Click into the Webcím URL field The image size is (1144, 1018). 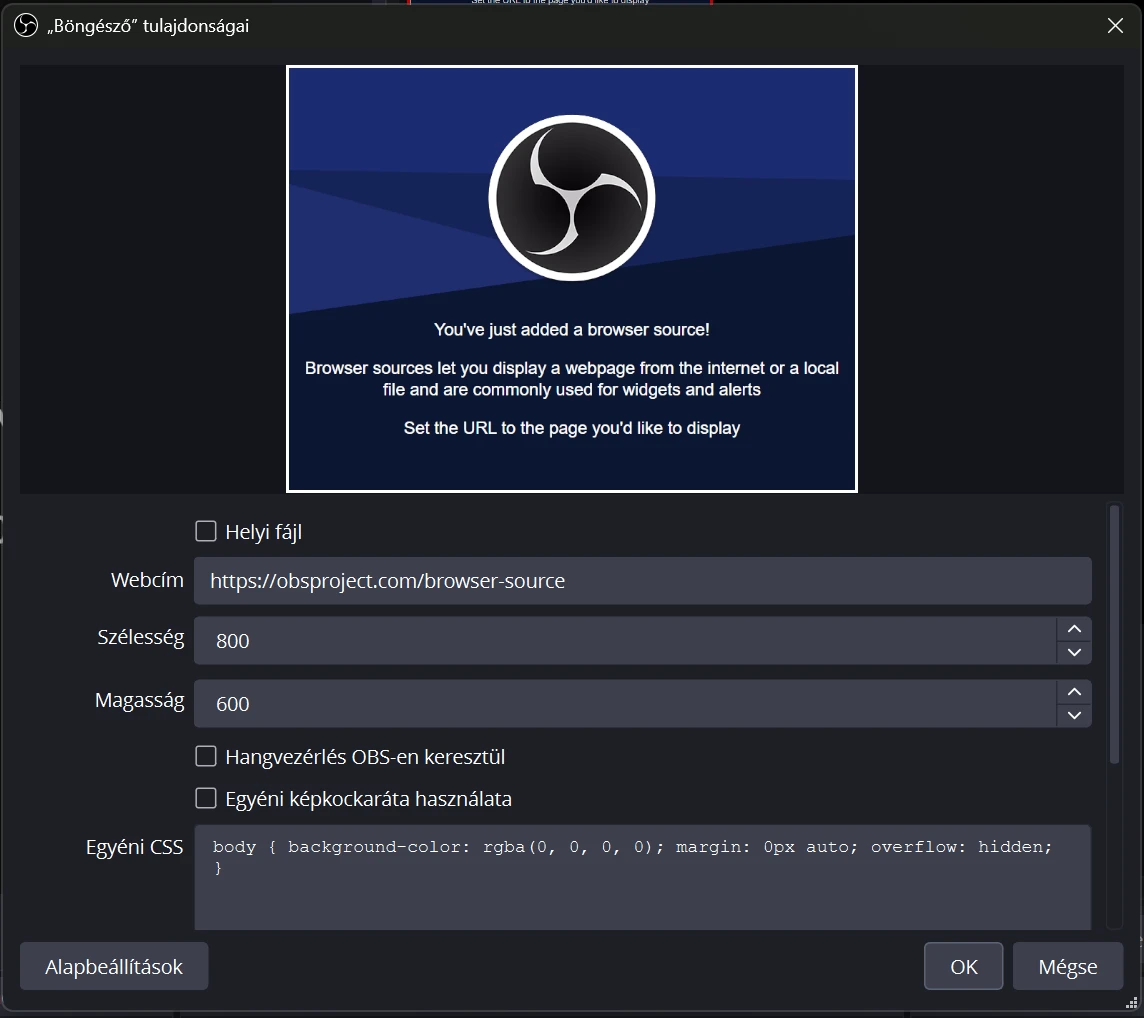pyautogui.click(x=642, y=581)
